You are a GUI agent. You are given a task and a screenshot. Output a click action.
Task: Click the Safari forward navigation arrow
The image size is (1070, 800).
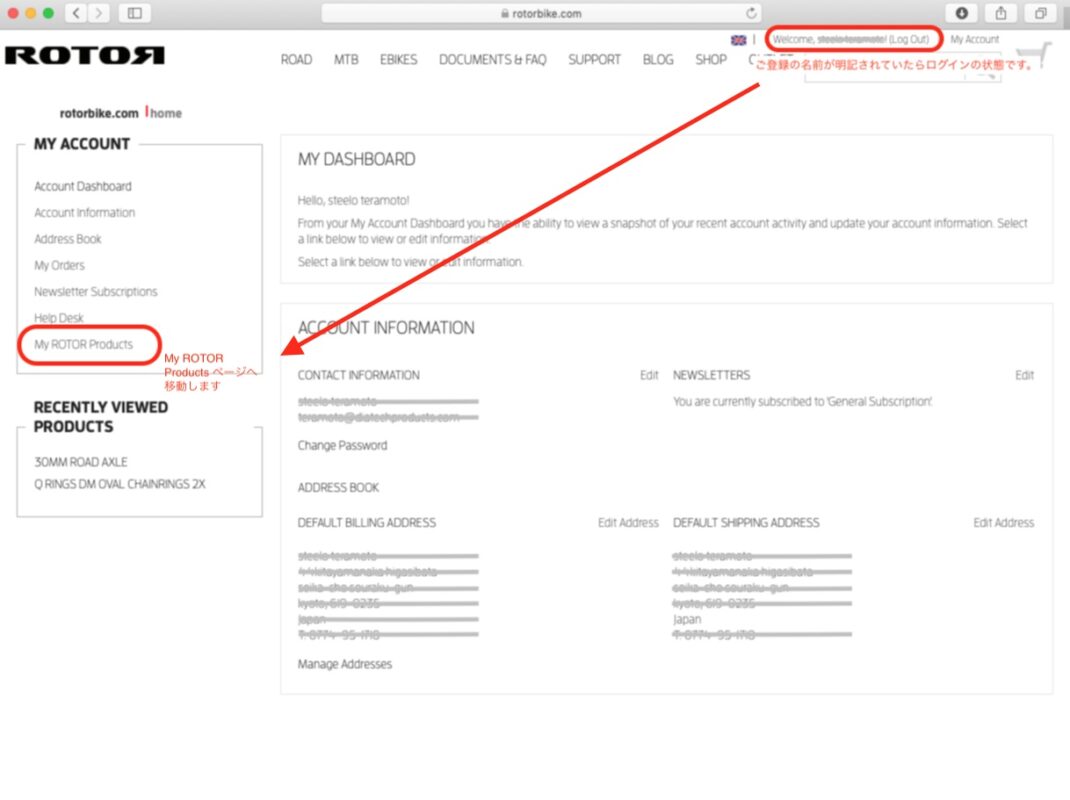click(x=99, y=13)
